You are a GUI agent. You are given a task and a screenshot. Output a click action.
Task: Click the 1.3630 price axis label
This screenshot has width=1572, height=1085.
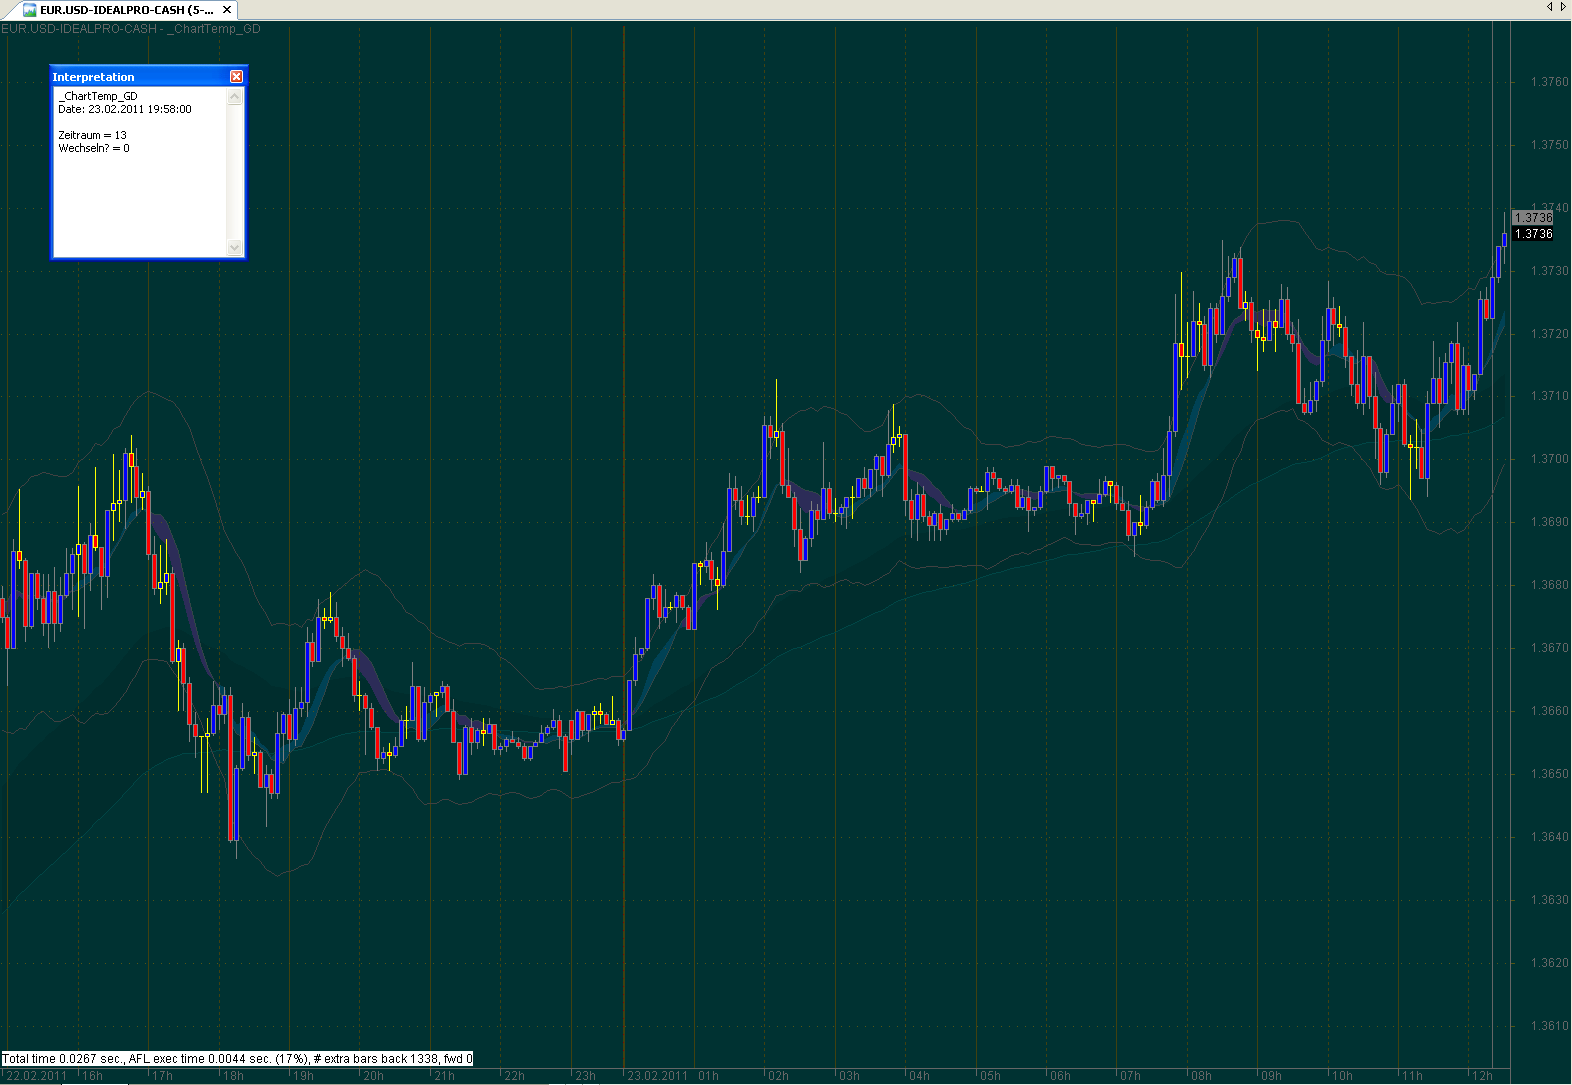[1549, 900]
